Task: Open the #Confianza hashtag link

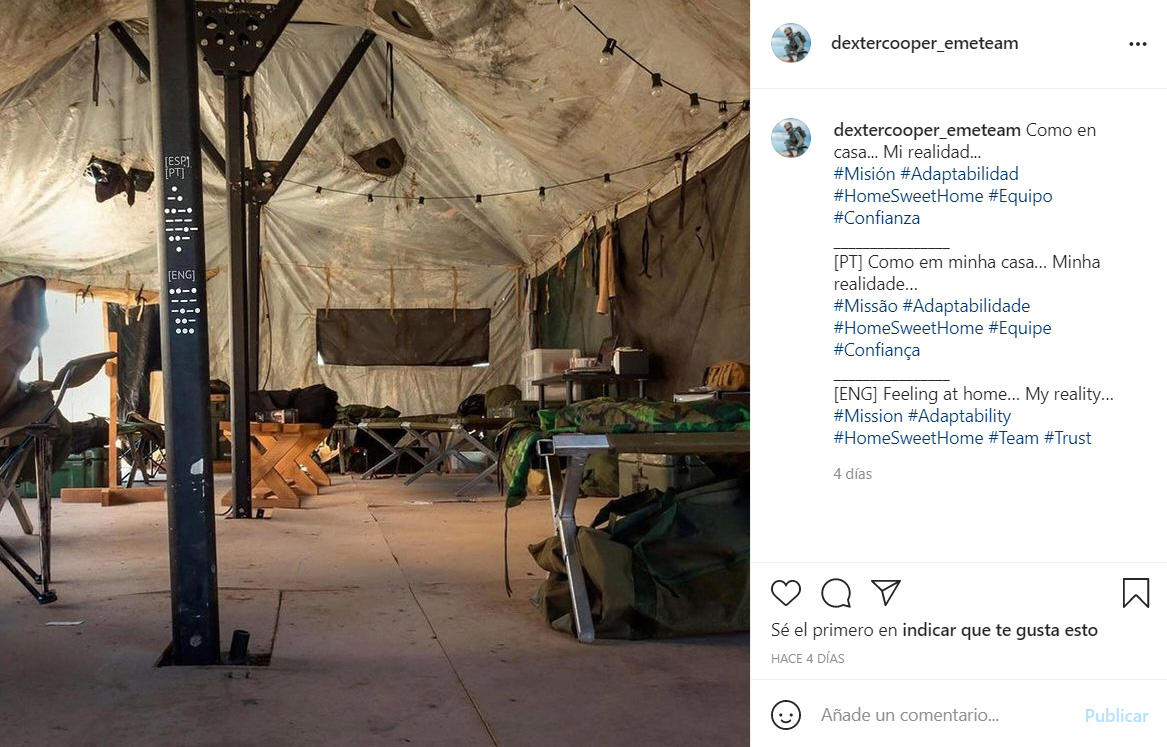Action: tap(877, 218)
